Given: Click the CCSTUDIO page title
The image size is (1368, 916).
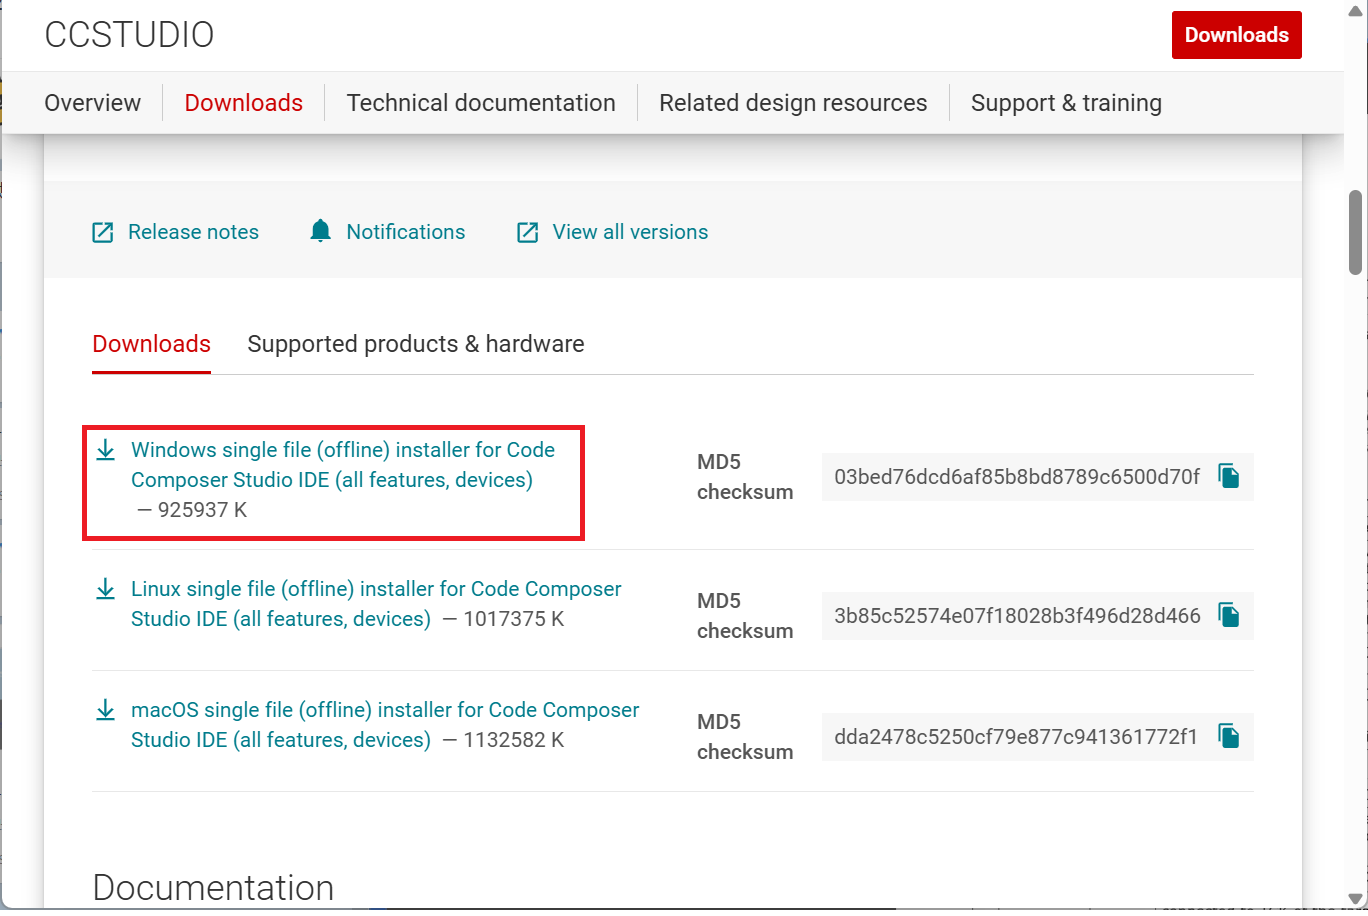Looking at the screenshot, I should click(129, 35).
